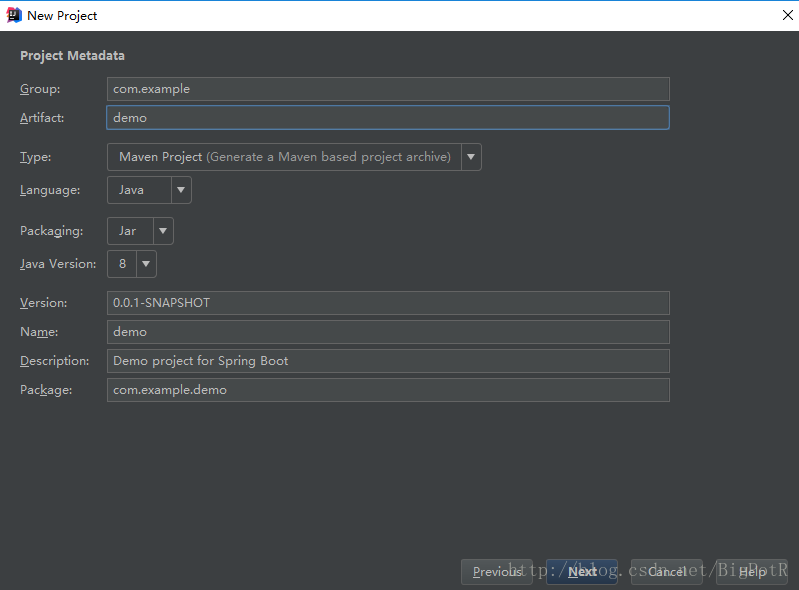Open the Type dropdown arrow

pos(471,157)
